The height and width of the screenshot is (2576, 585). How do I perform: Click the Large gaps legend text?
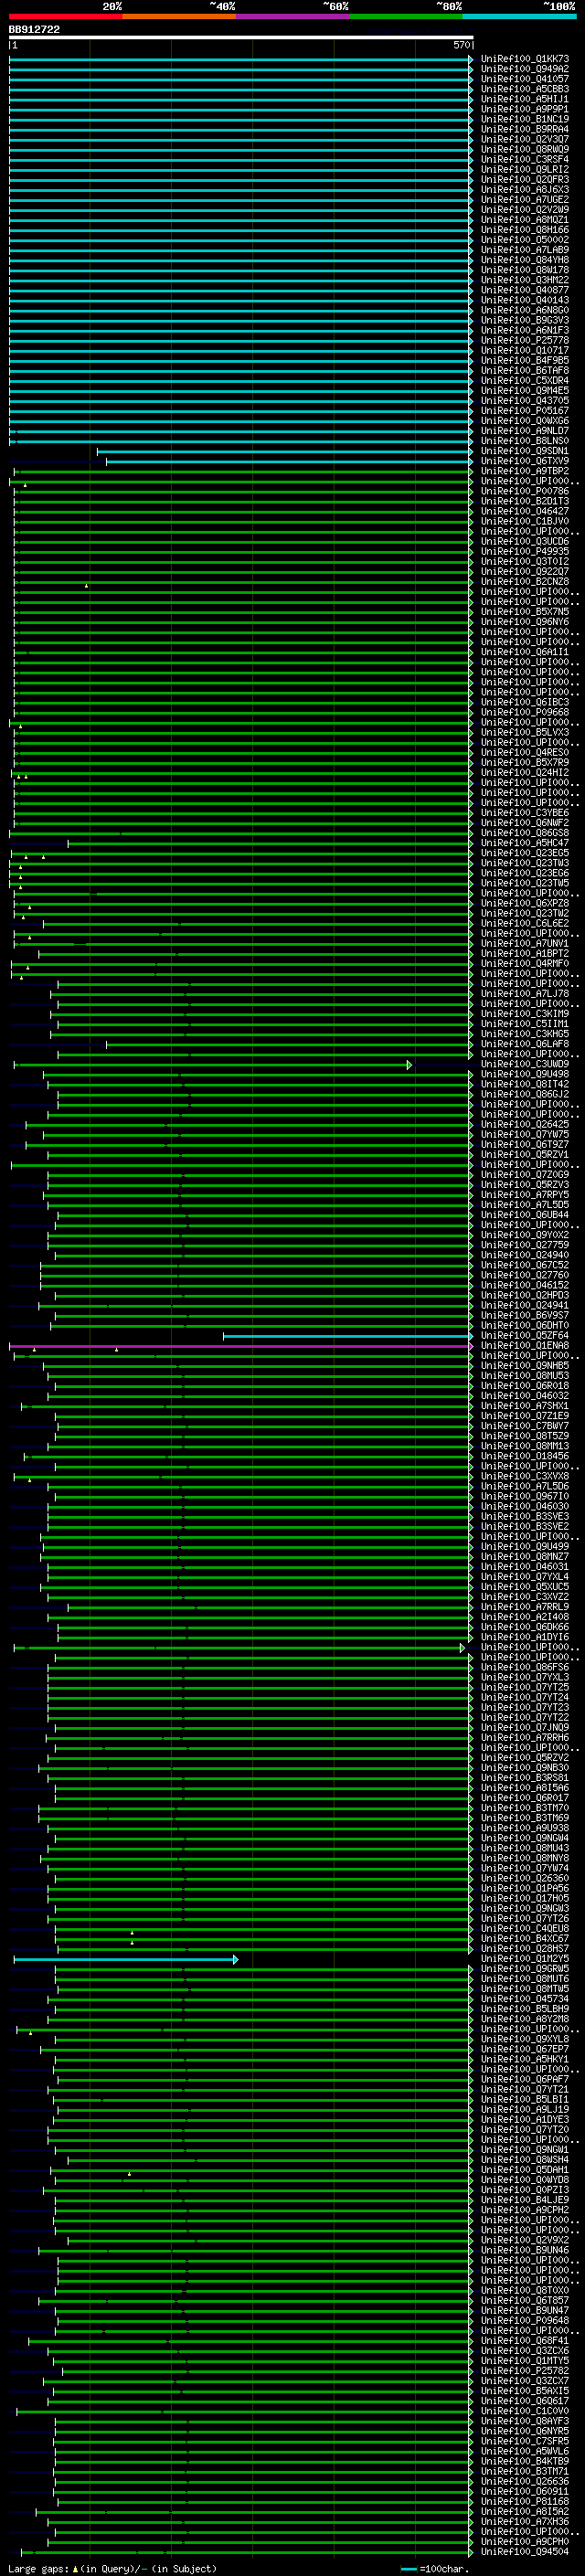(x=112, y=2568)
